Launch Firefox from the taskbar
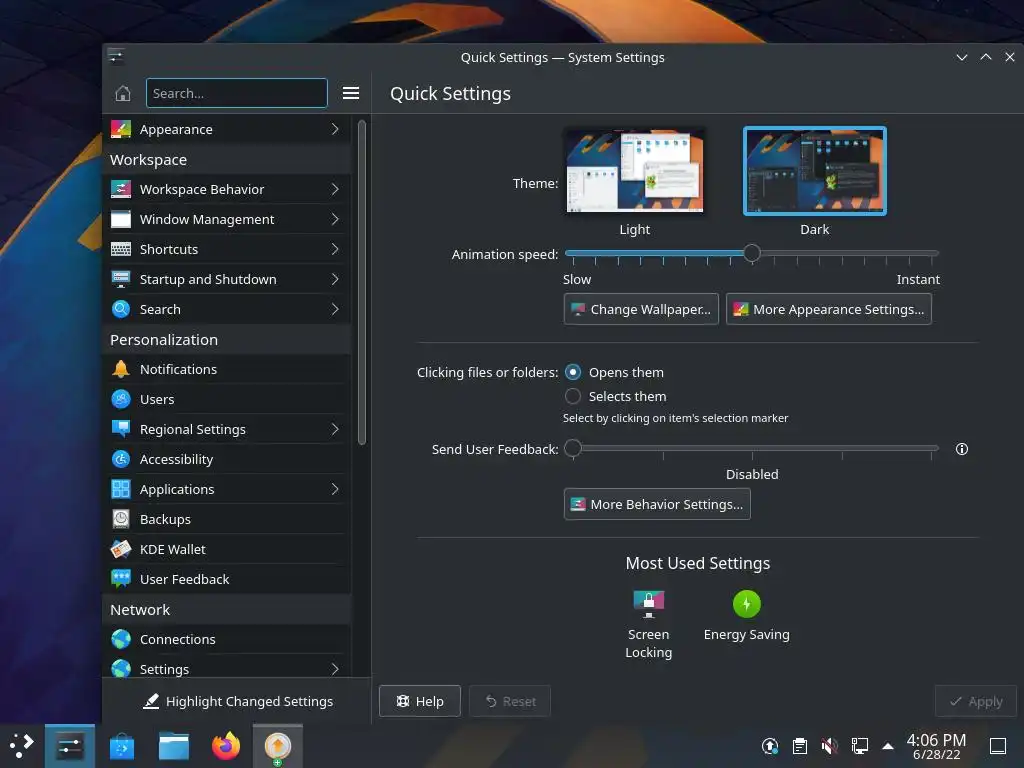Image resolution: width=1024 pixels, height=768 pixels. [x=226, y=746]
